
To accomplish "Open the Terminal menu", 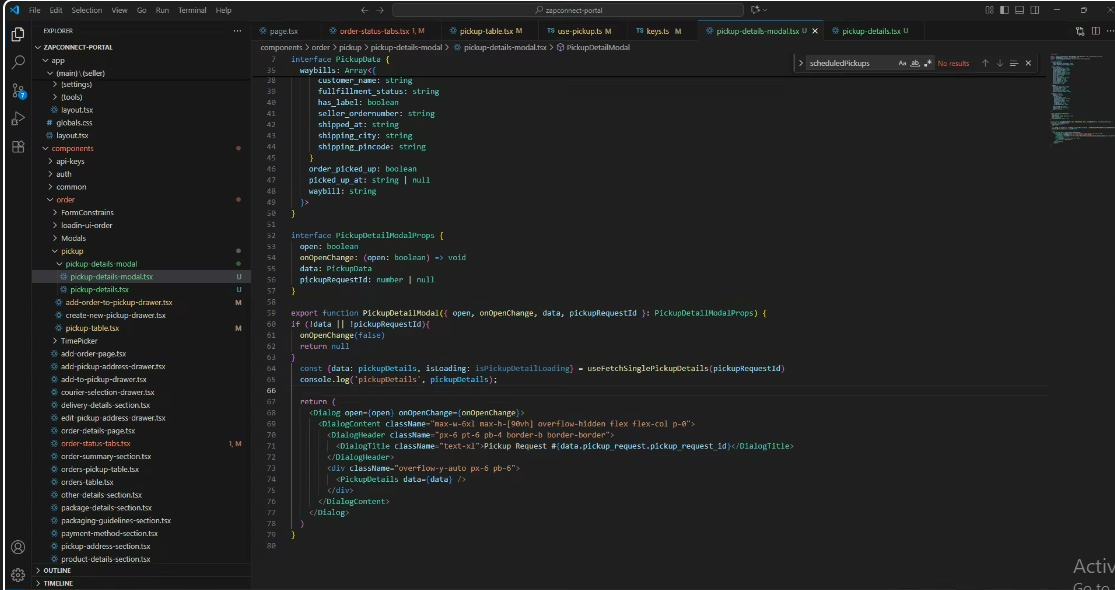I will [191, 10].
